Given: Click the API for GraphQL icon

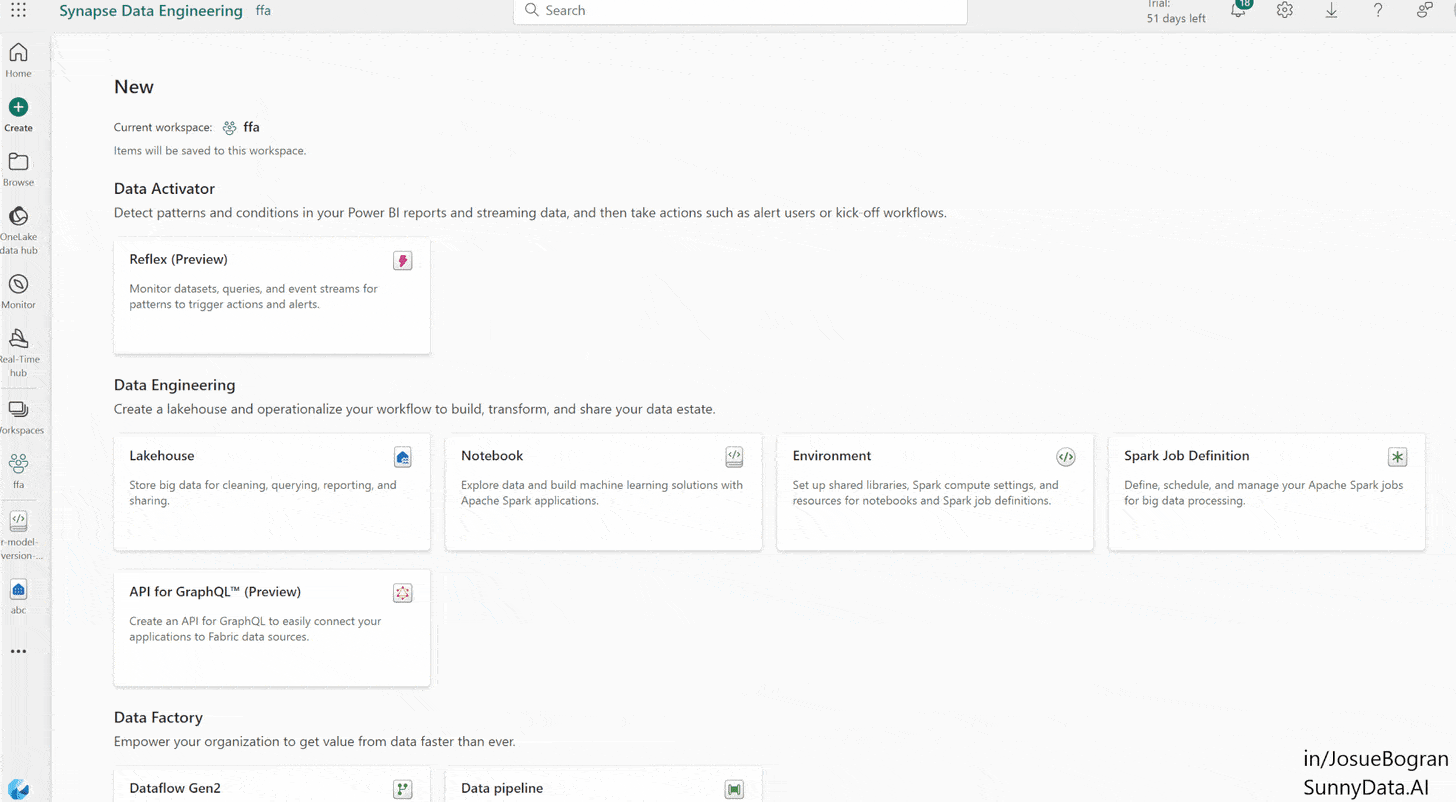Looking at the screenshot, I should (x=403, y=593).
